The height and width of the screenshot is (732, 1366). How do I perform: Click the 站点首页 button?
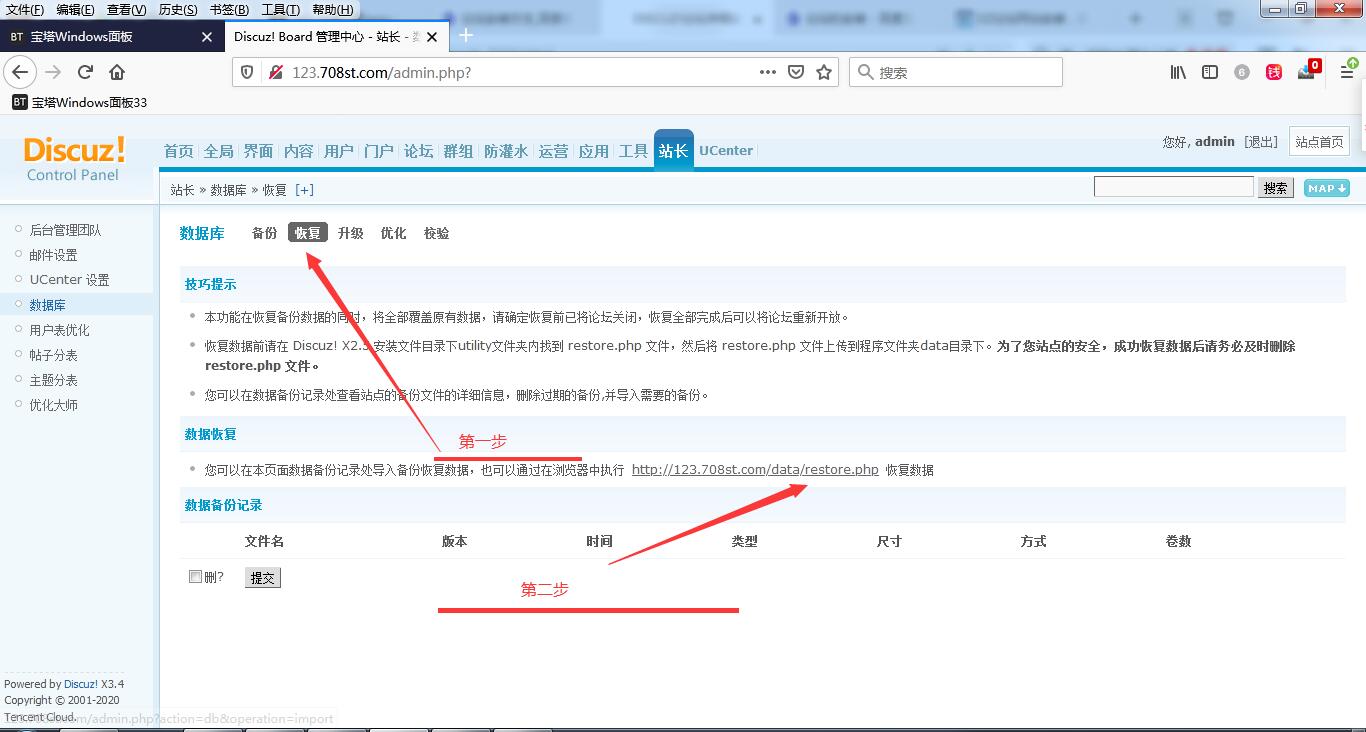click(x=1319, y=142)
